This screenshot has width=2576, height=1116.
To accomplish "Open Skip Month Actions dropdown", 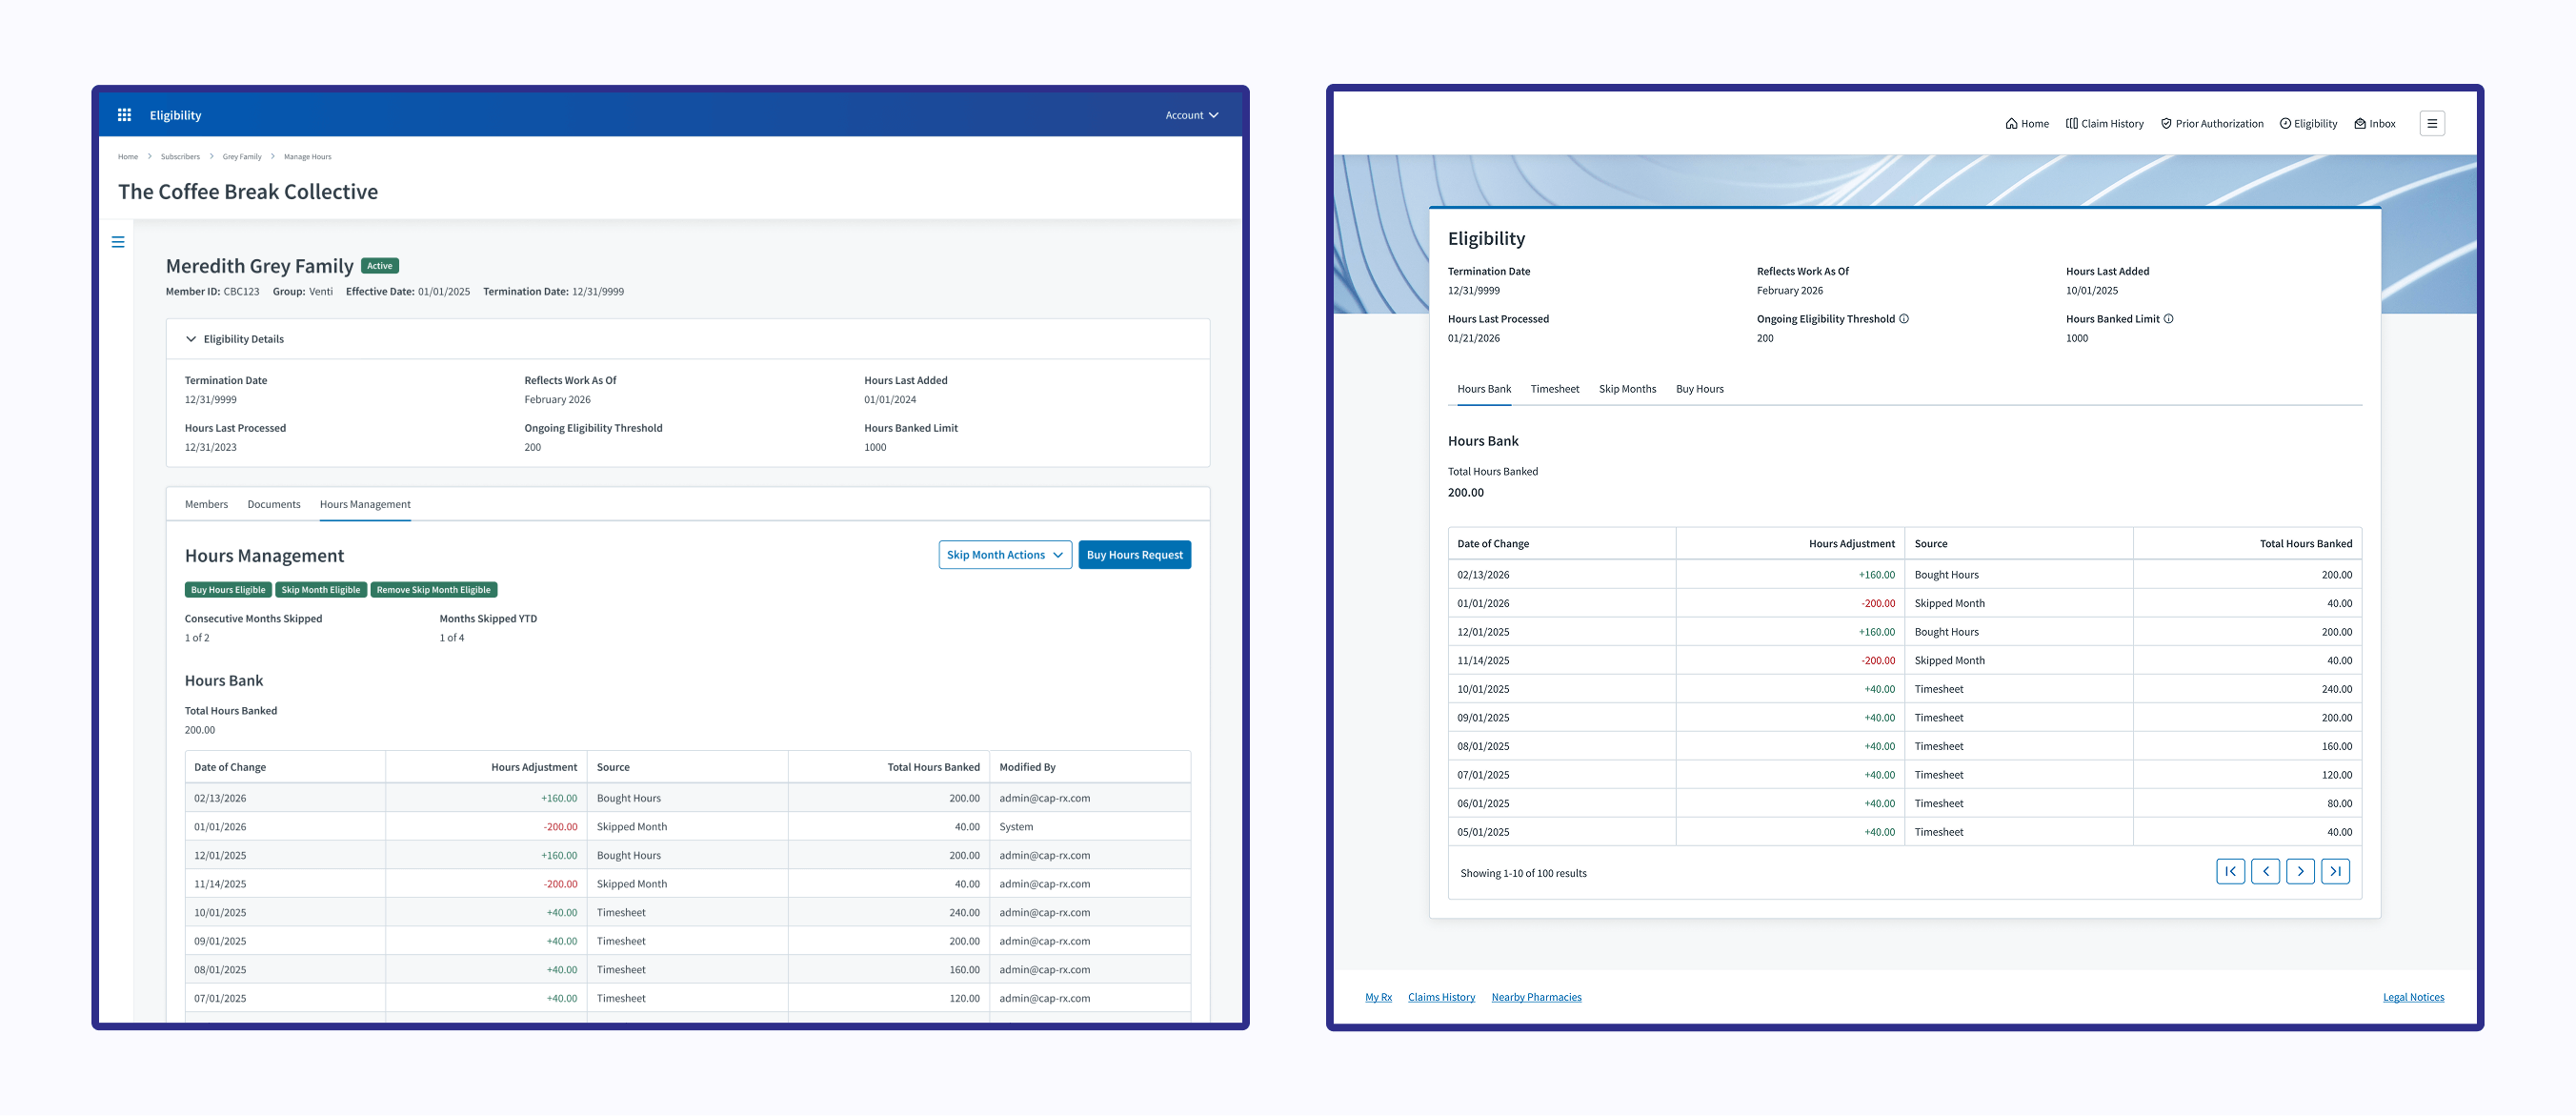I will point(1004,555).
